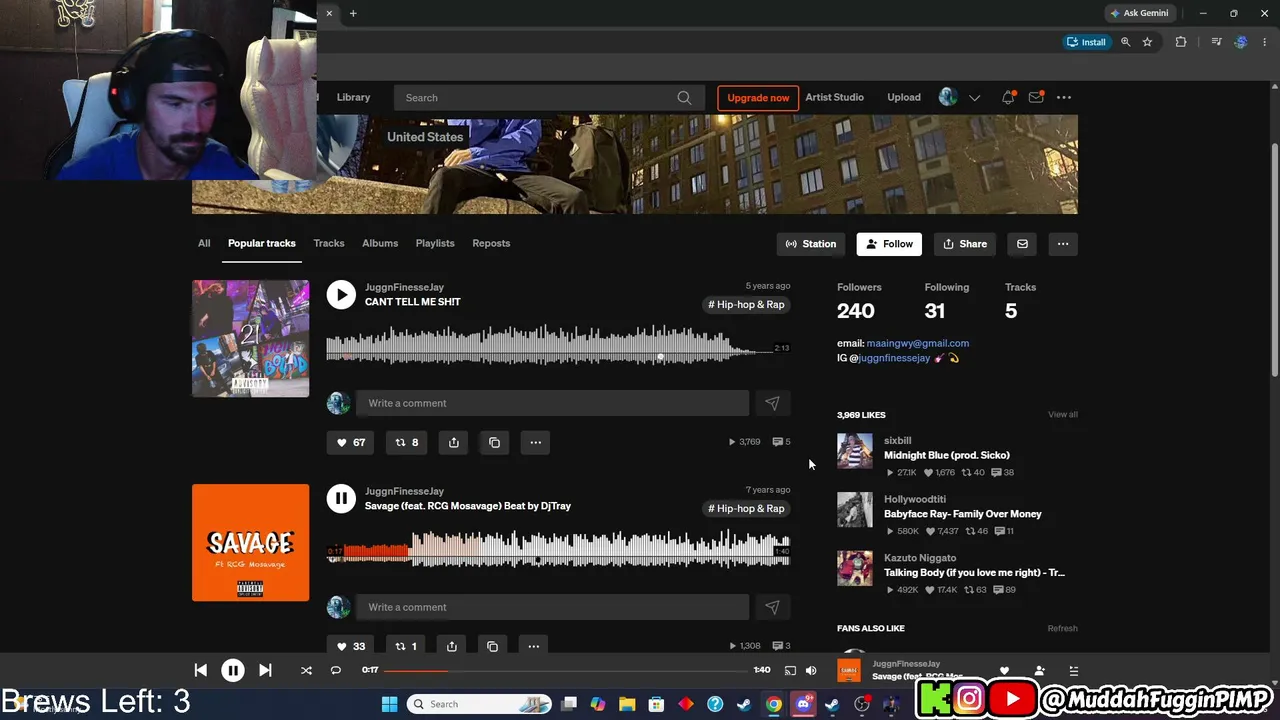Open the header more options menu
Screen dimensions: 1280x720
pos(1064,98)
